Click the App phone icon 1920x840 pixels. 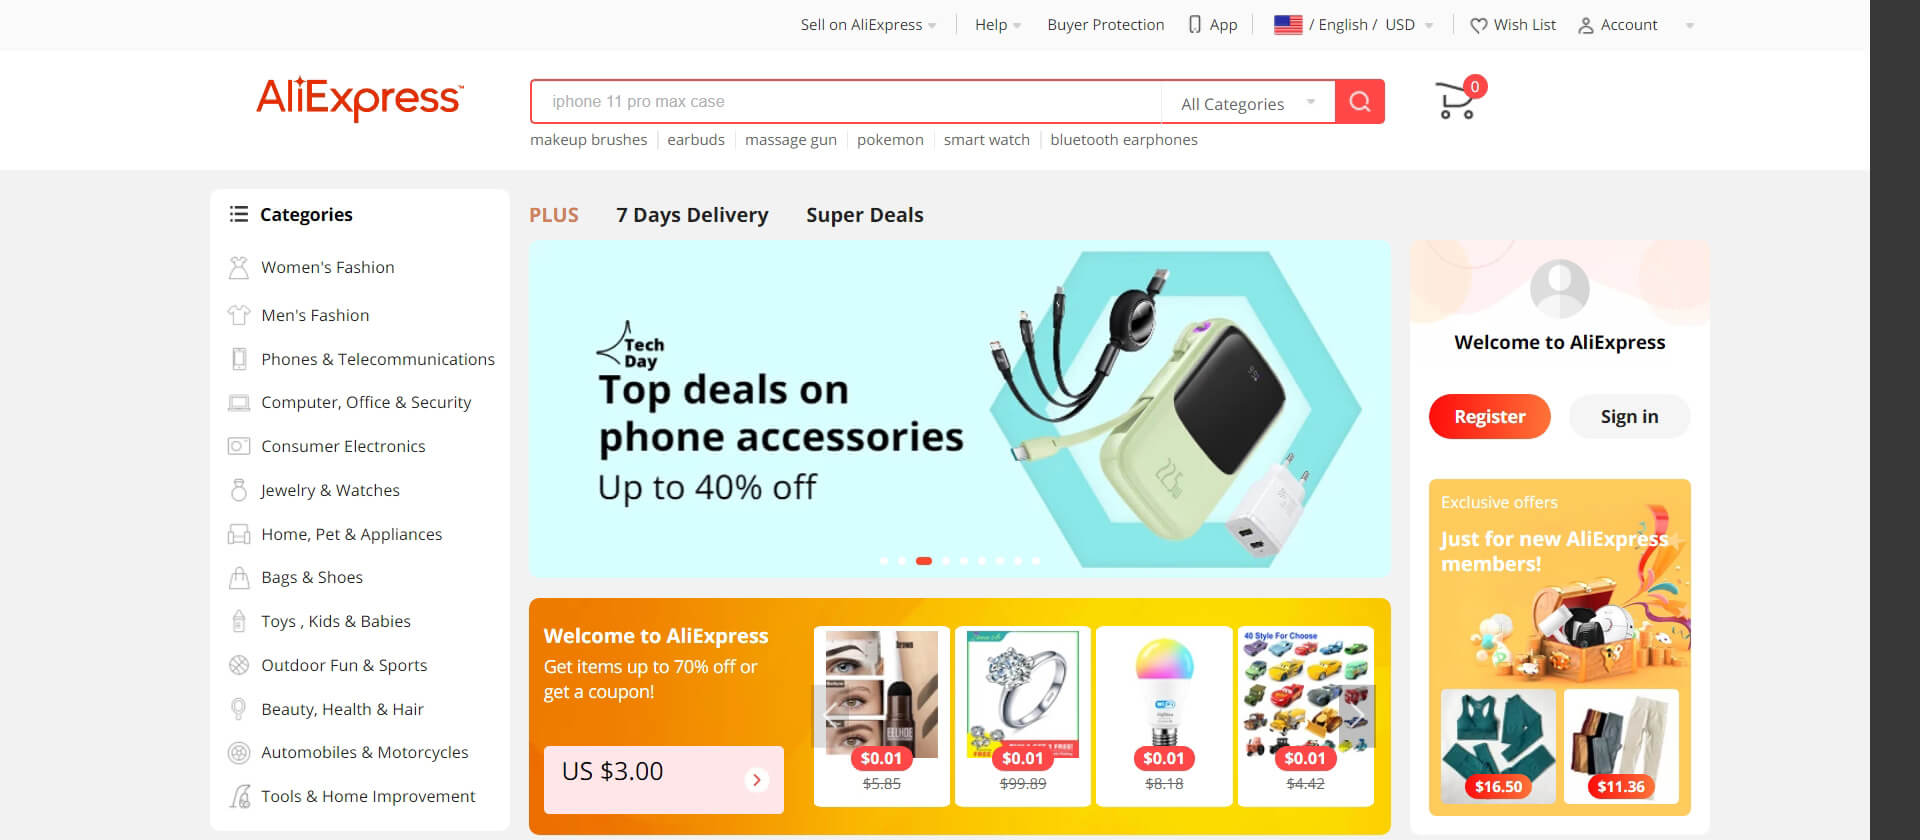point(1194,25)
